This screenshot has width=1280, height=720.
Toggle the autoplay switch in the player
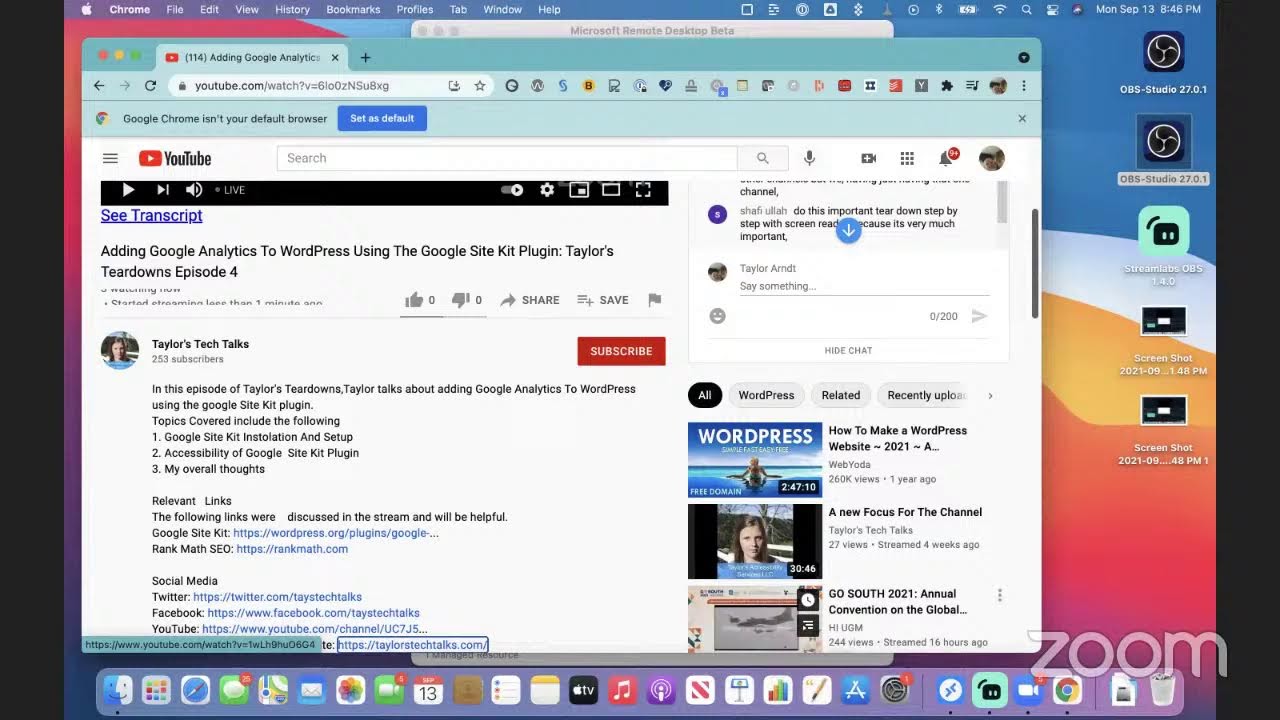[511, 190]
